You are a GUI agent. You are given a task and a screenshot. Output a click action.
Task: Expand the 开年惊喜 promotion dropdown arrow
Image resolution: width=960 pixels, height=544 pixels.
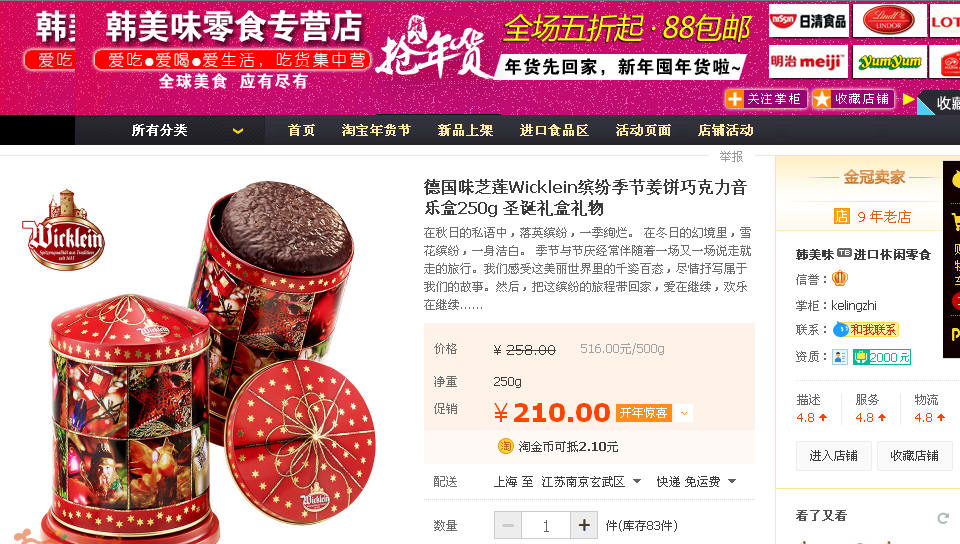684,413
